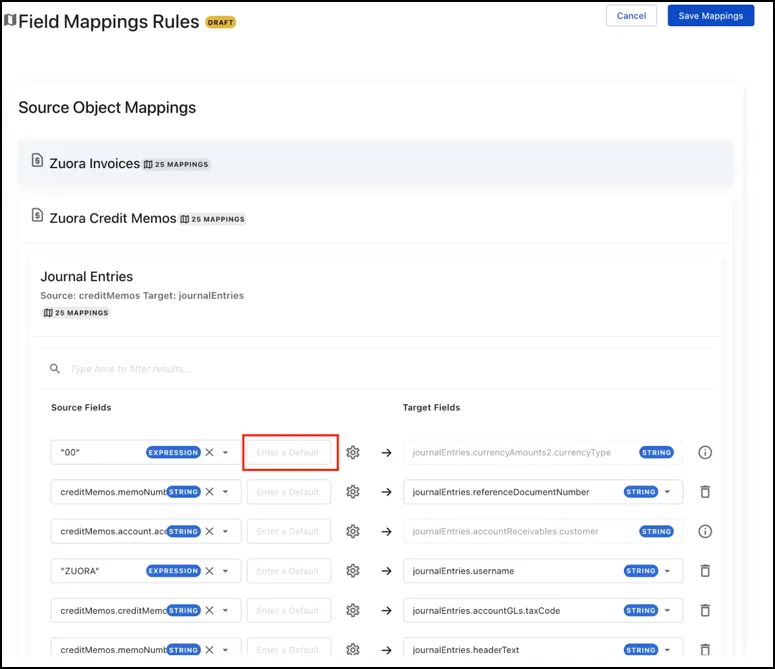Open gear settings for taxCode mapping
The image size is (775, 669).
pos(353,611)
